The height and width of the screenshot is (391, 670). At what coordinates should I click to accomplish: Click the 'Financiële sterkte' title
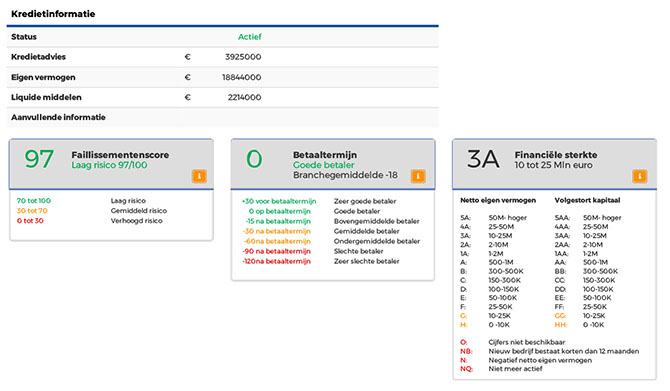pos(556,155)
